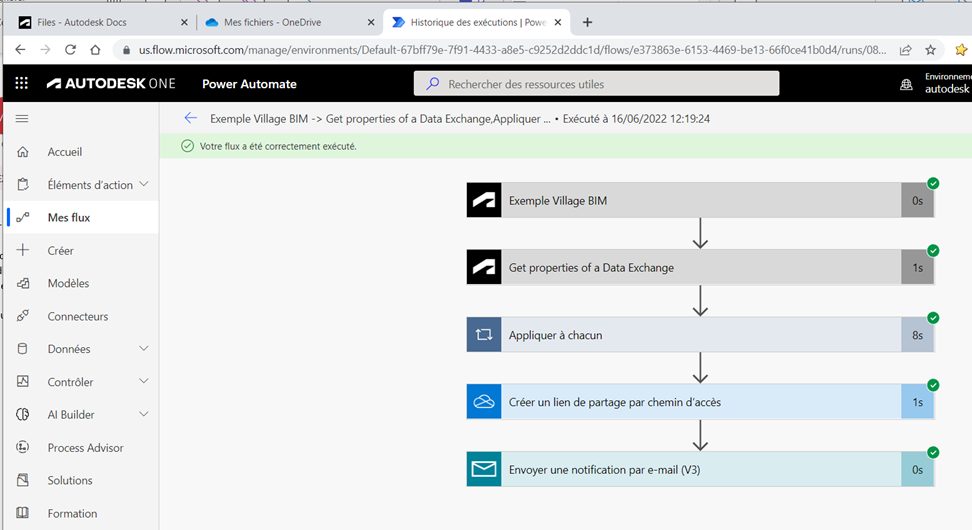Close the Autodesk Docs browser tab
This screenshot has width=972, height=530.
184,22
